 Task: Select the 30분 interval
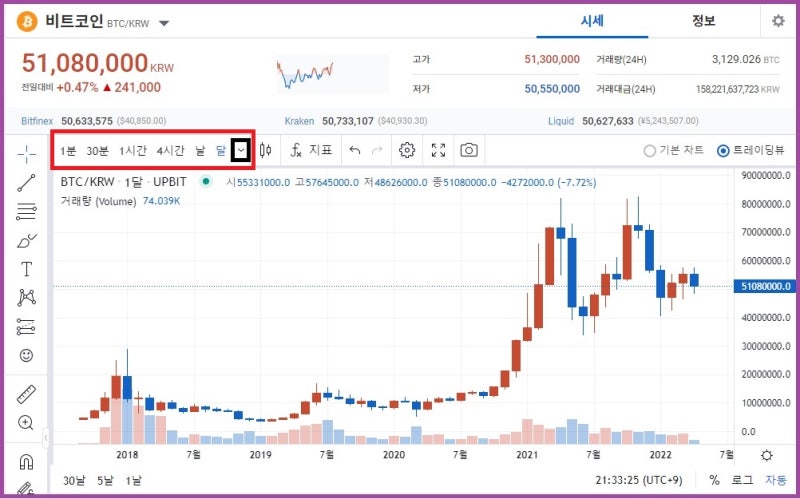tap(97, 151)
